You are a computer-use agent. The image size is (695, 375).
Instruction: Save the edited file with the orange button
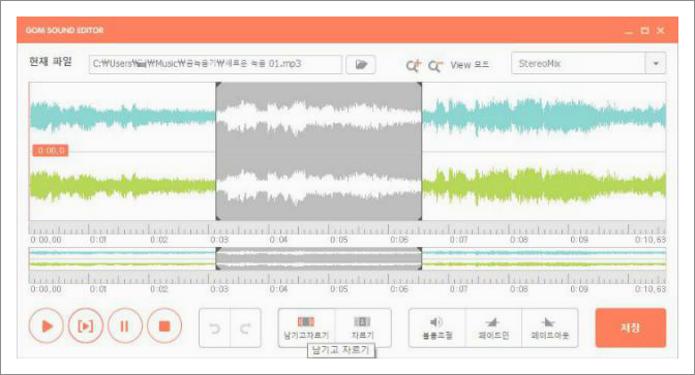click(x=630, y=328)
